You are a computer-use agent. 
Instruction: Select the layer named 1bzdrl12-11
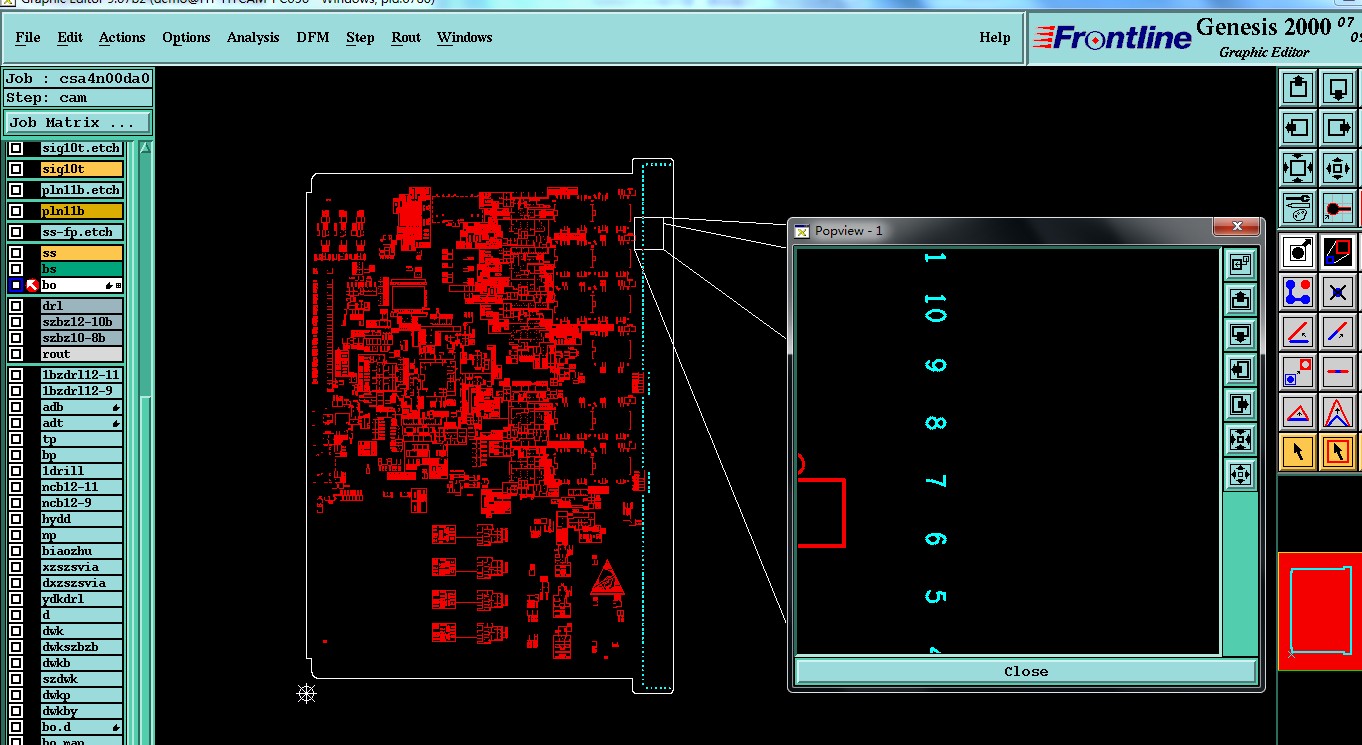pos(82,375)
